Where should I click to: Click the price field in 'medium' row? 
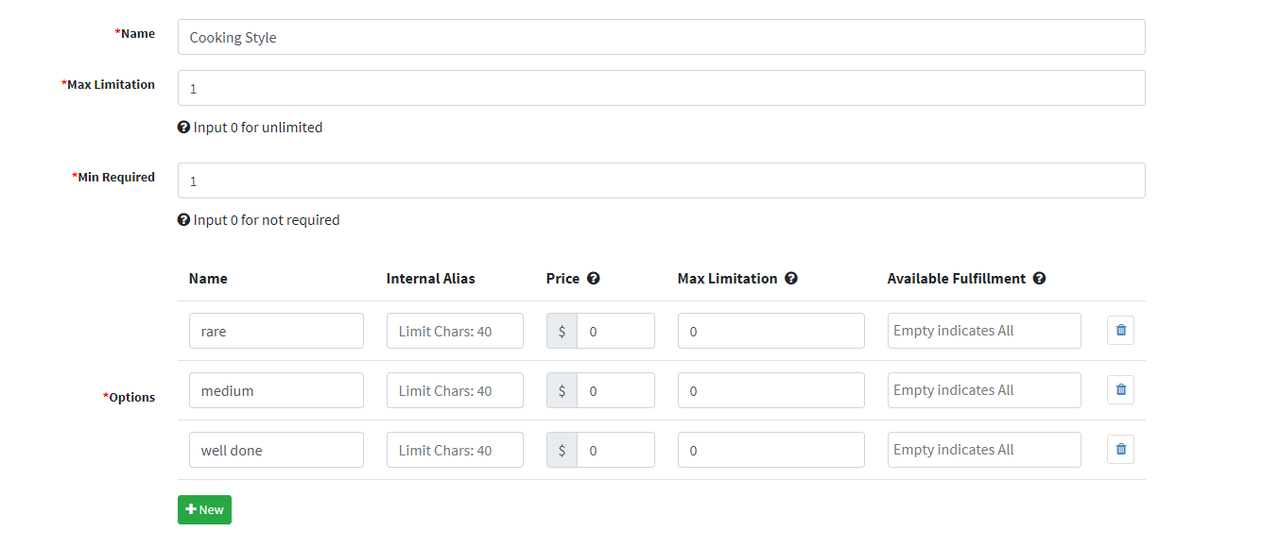tap(615, 390)
